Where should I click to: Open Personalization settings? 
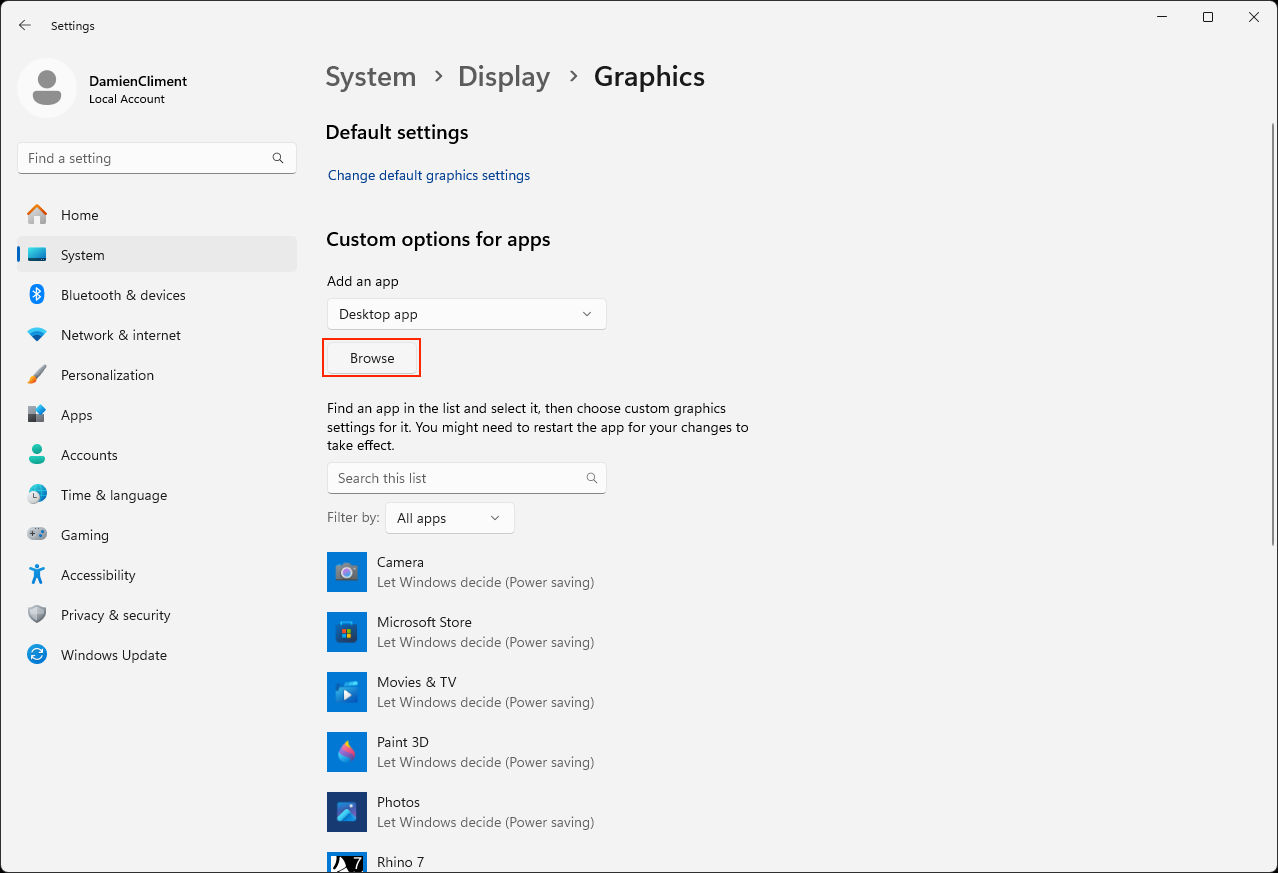(x=157, y=375)
